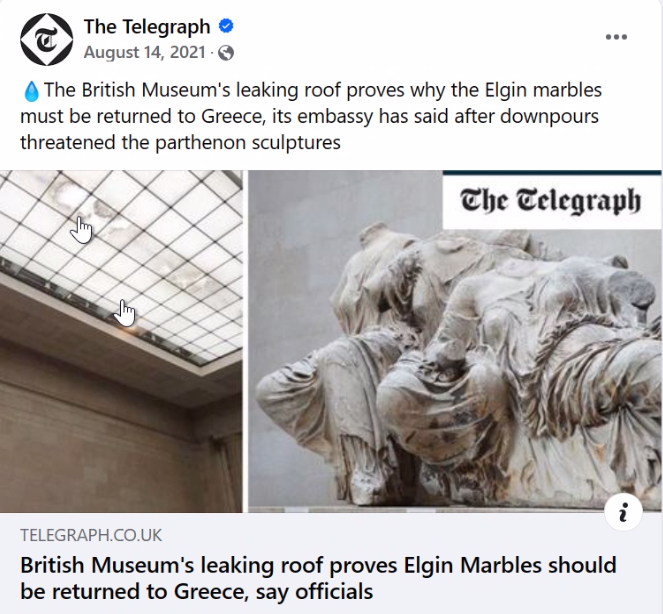This screenshot has width=663, height=614.
Task: Click the lower hand cursor near ceiling edge
Action: (125, 313)
